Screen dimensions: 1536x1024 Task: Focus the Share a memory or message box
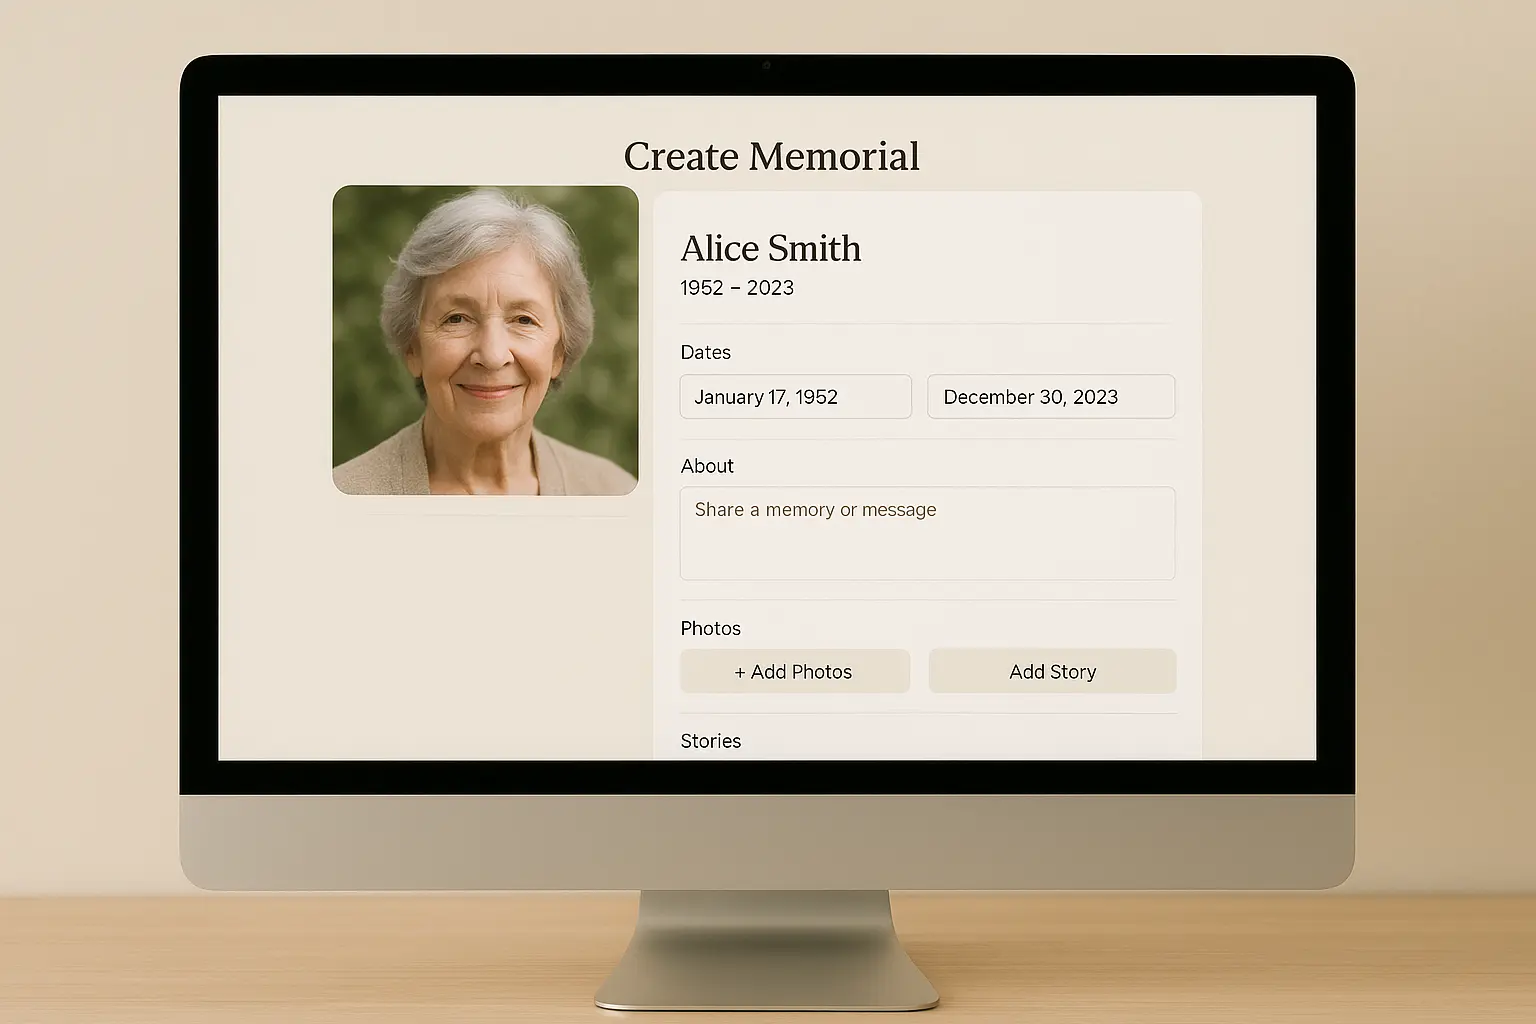tap(927, 533)
